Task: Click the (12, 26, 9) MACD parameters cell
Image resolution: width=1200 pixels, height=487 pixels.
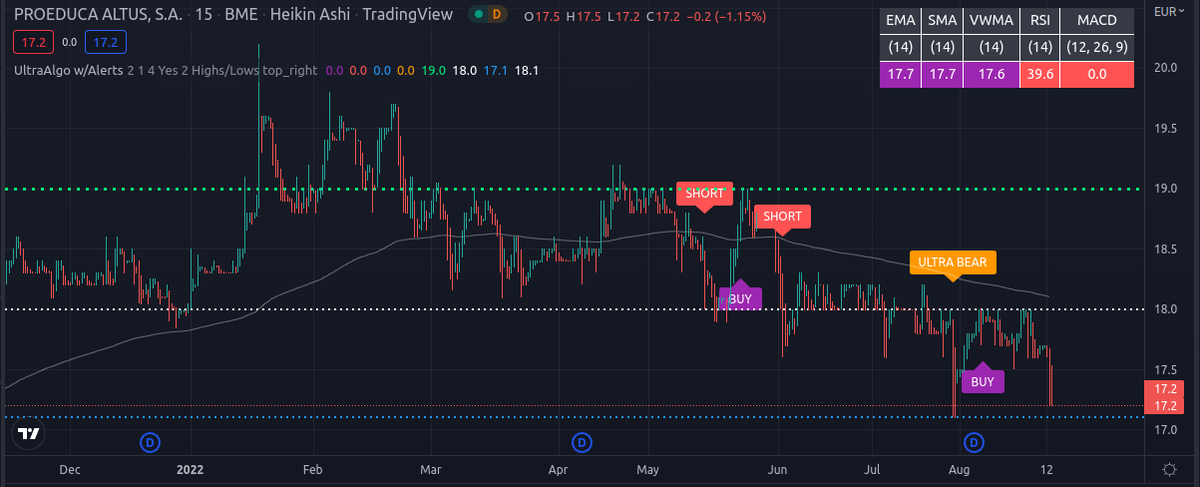Action: (x=1098, y=48)
